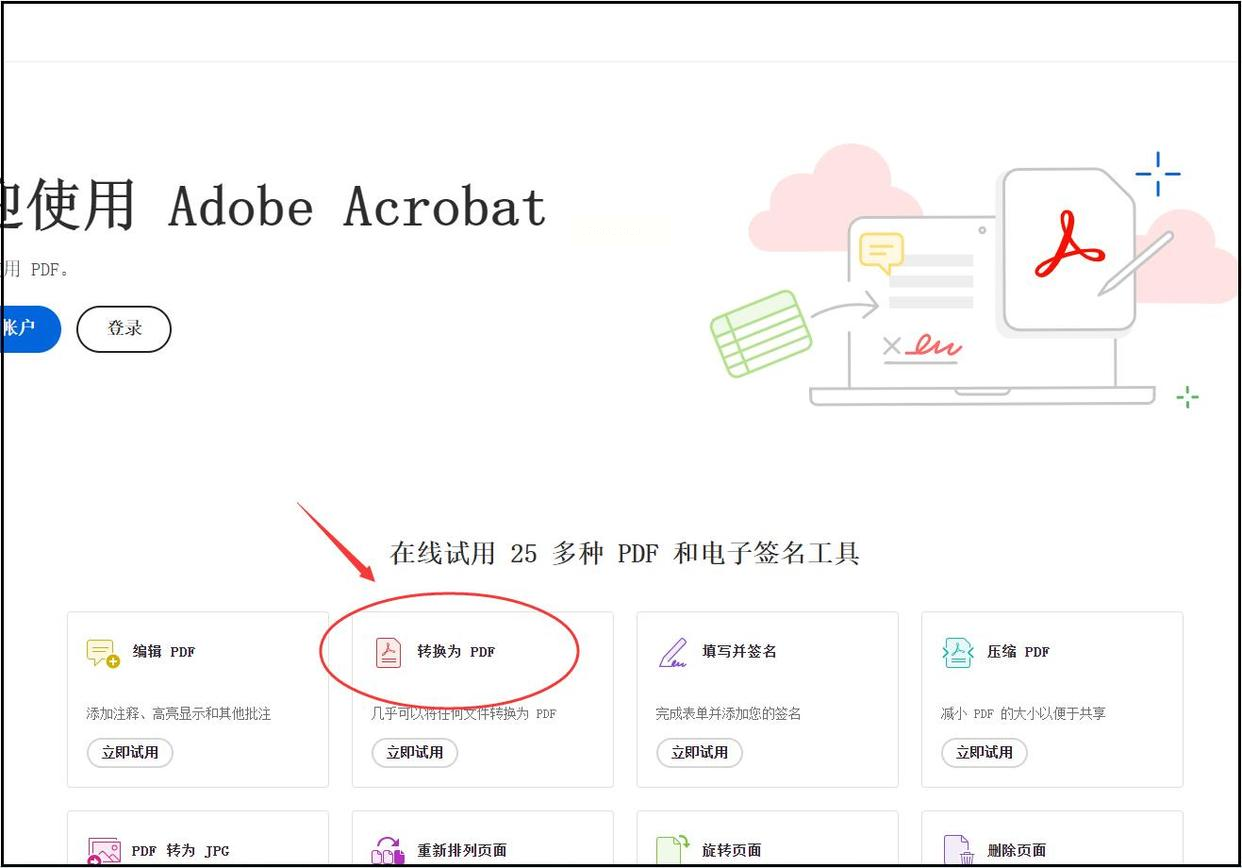Image resolution: width=1242 pixels, height=868 pixels.
Task: Open the 填写并签名 card title
Action: [x=739, y=652]
